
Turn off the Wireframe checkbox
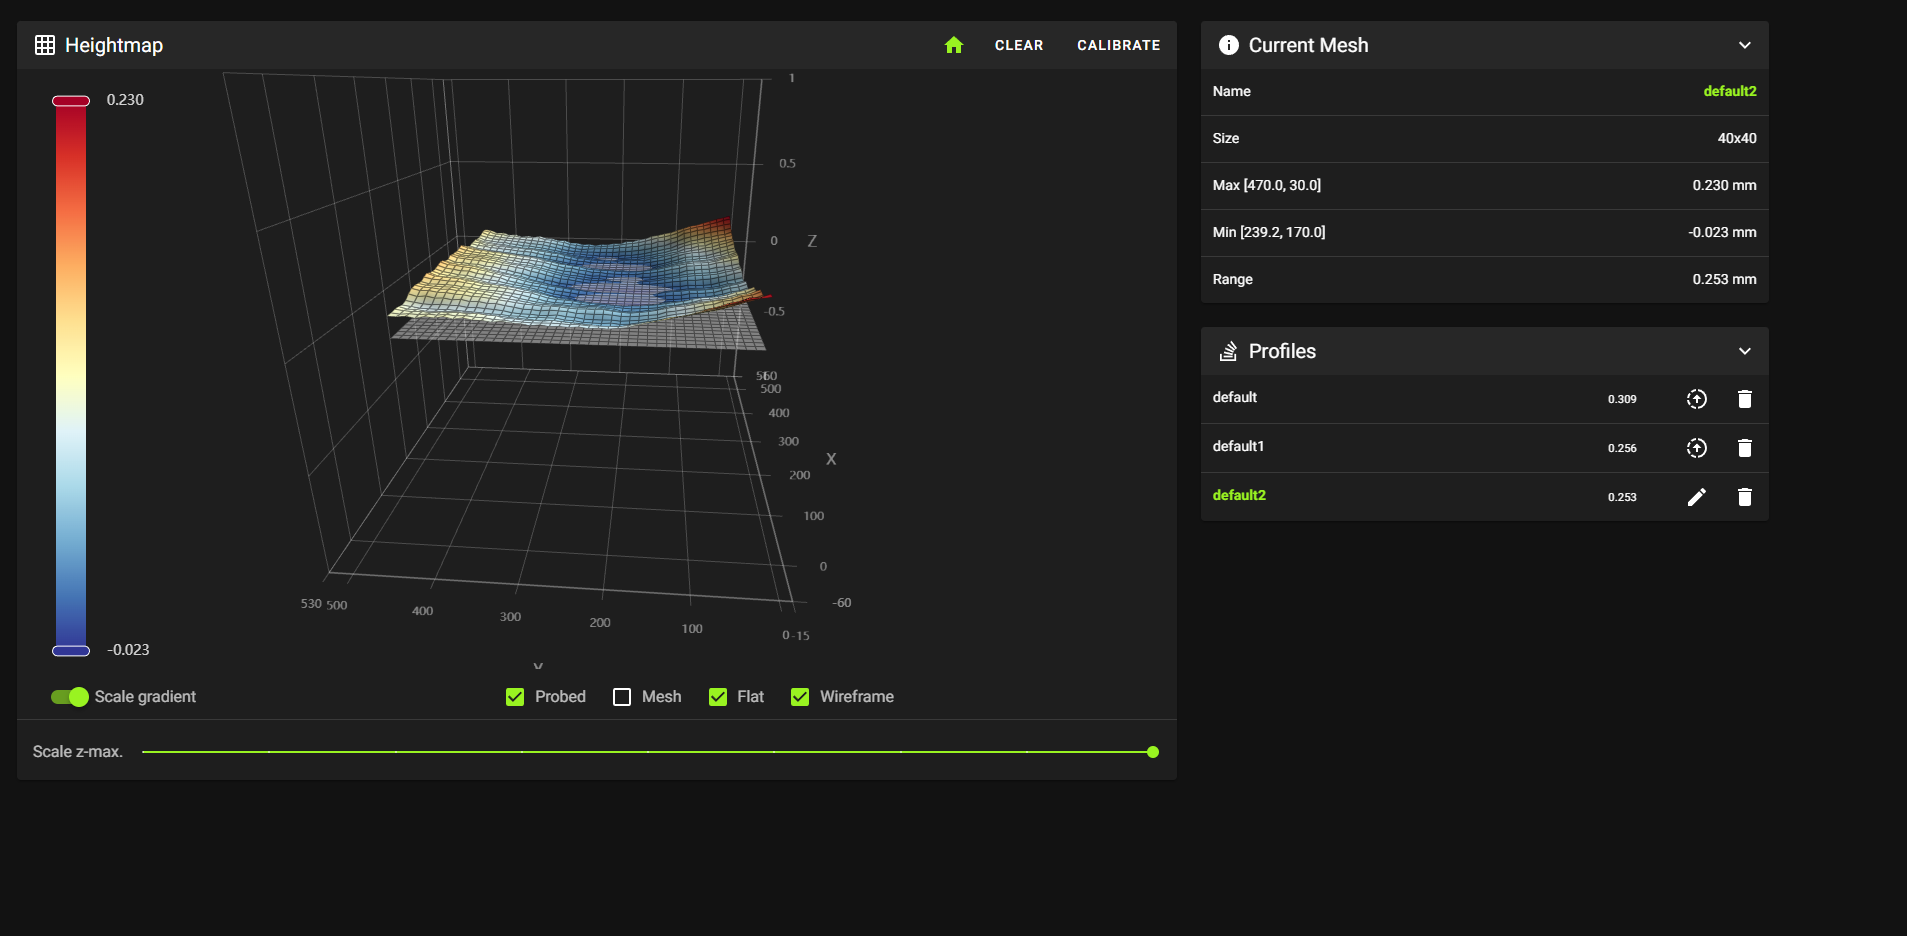pyautogui.click(x=800, y=697)
